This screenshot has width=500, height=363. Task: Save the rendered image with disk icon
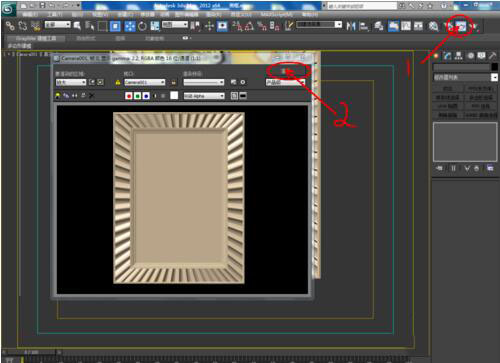tap(58, 96)
